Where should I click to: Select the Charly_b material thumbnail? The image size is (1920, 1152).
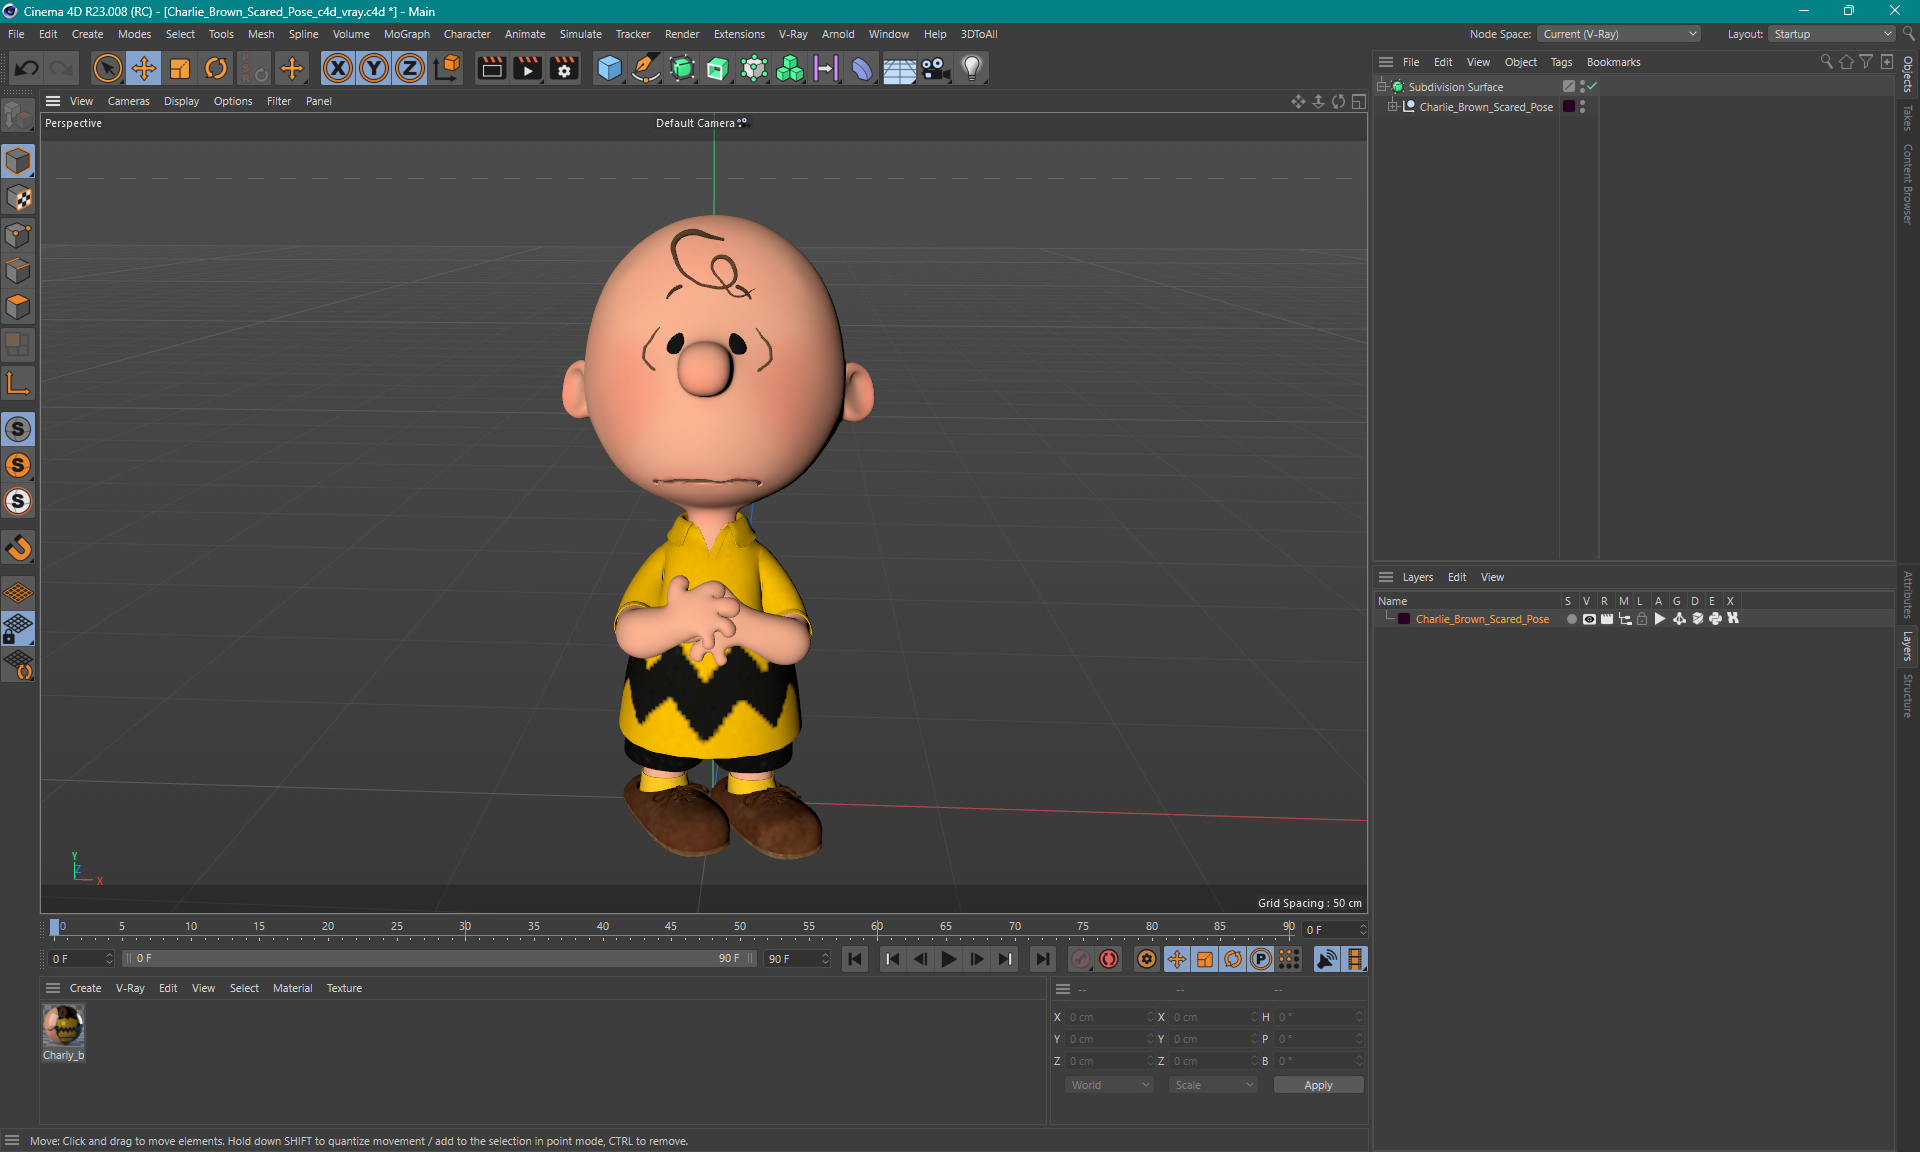coord(63,1025)
